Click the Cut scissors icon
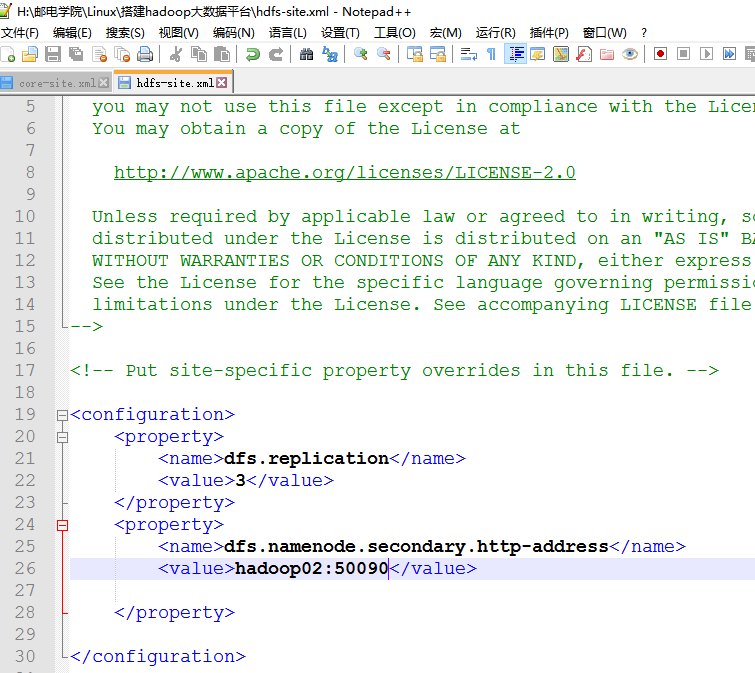This screenshot has height=673, width=755. 176,54
